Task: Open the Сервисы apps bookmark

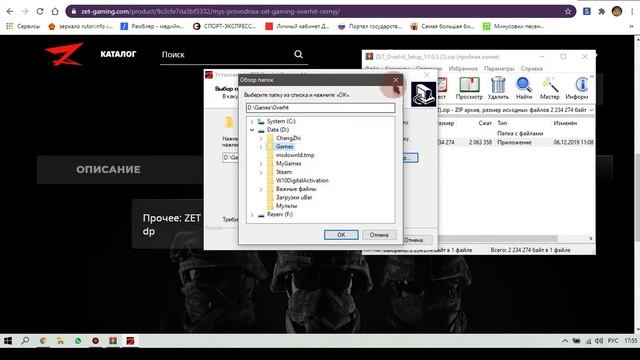Action: point(23,26)
